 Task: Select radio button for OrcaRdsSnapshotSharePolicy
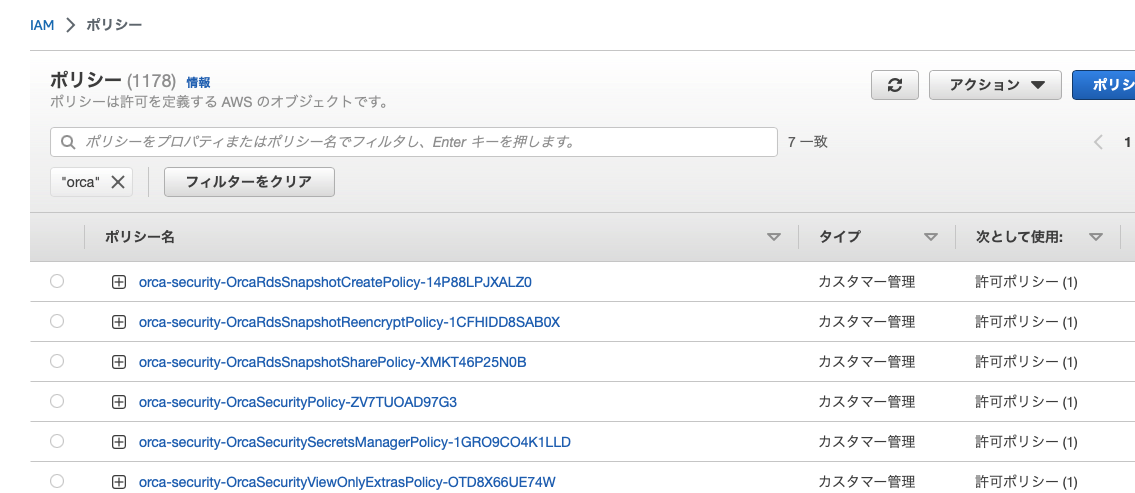point(57,361)
